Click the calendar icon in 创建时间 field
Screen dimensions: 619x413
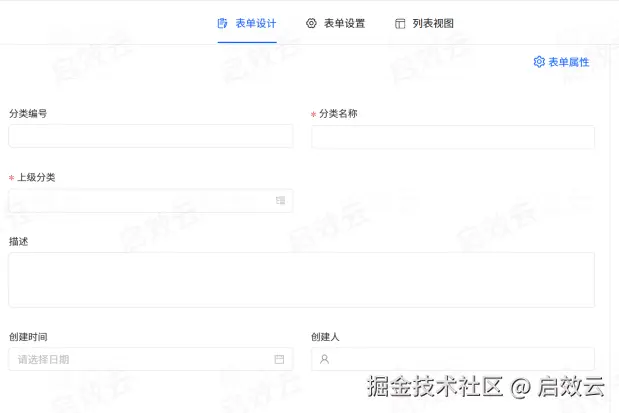point(279,359)
